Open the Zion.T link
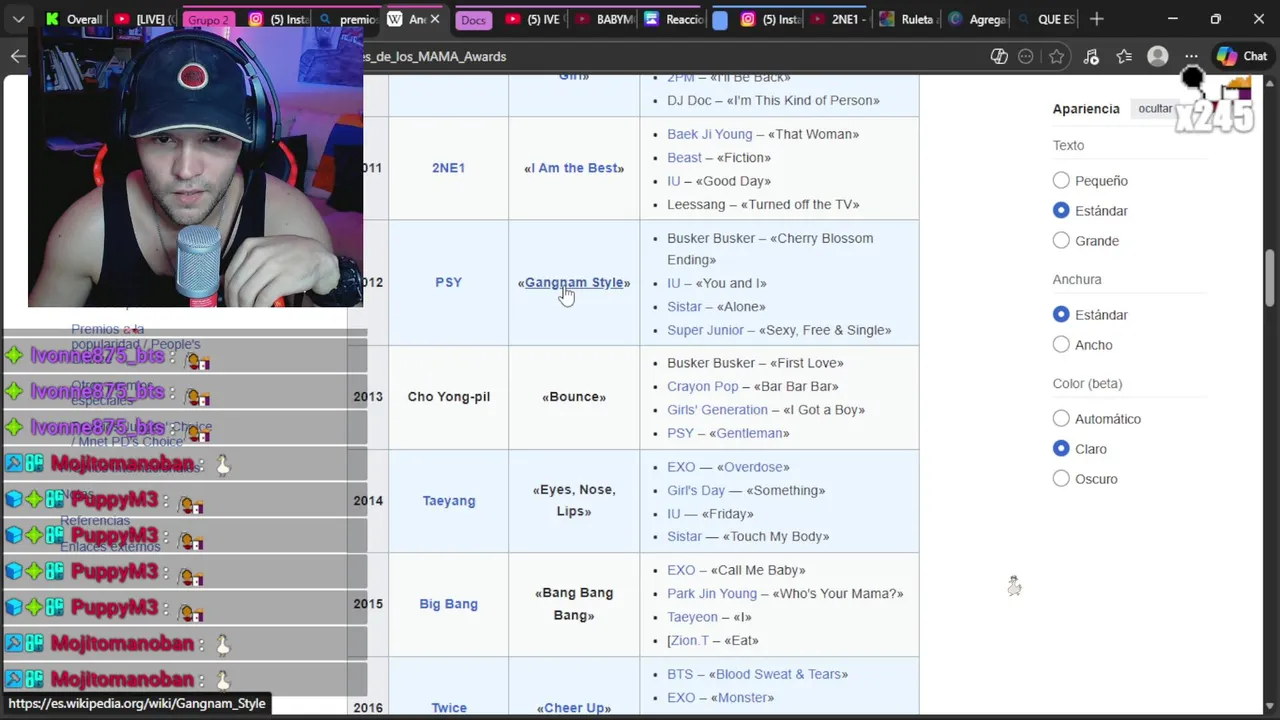The height and width of the screenshot is (720, 1280). pos(690,641)
